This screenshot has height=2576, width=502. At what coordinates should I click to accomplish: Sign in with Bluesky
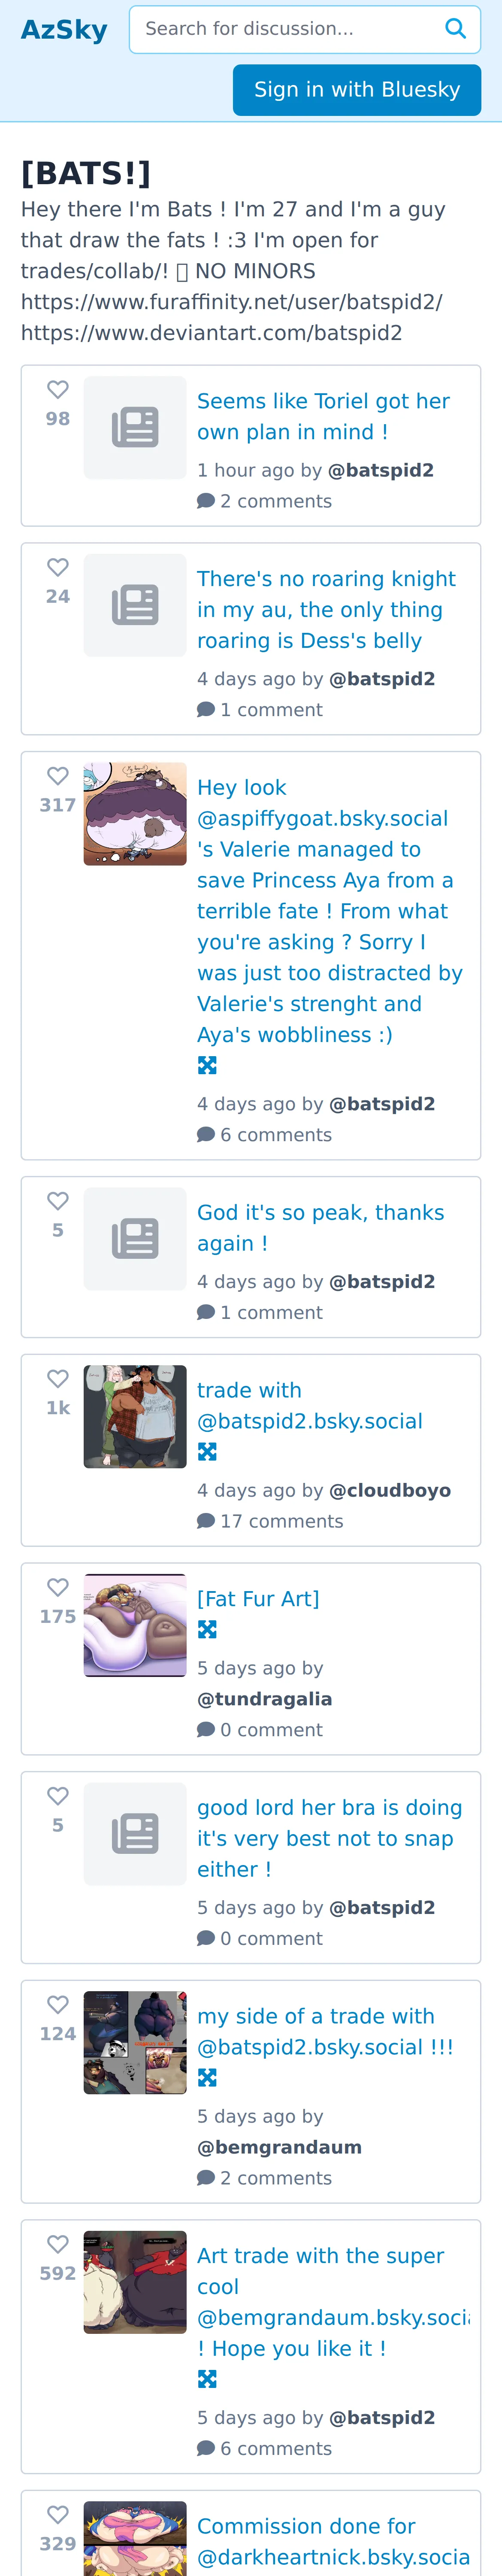point(357,90)
